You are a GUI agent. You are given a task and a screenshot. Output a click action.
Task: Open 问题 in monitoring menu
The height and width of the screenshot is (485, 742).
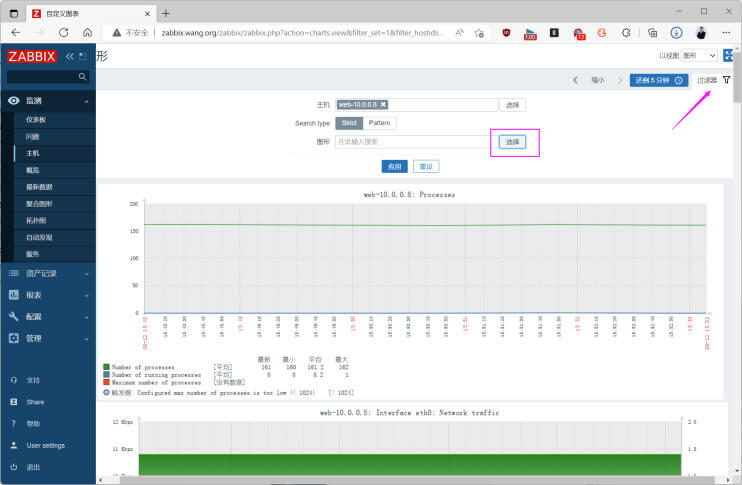pos(33,137)
